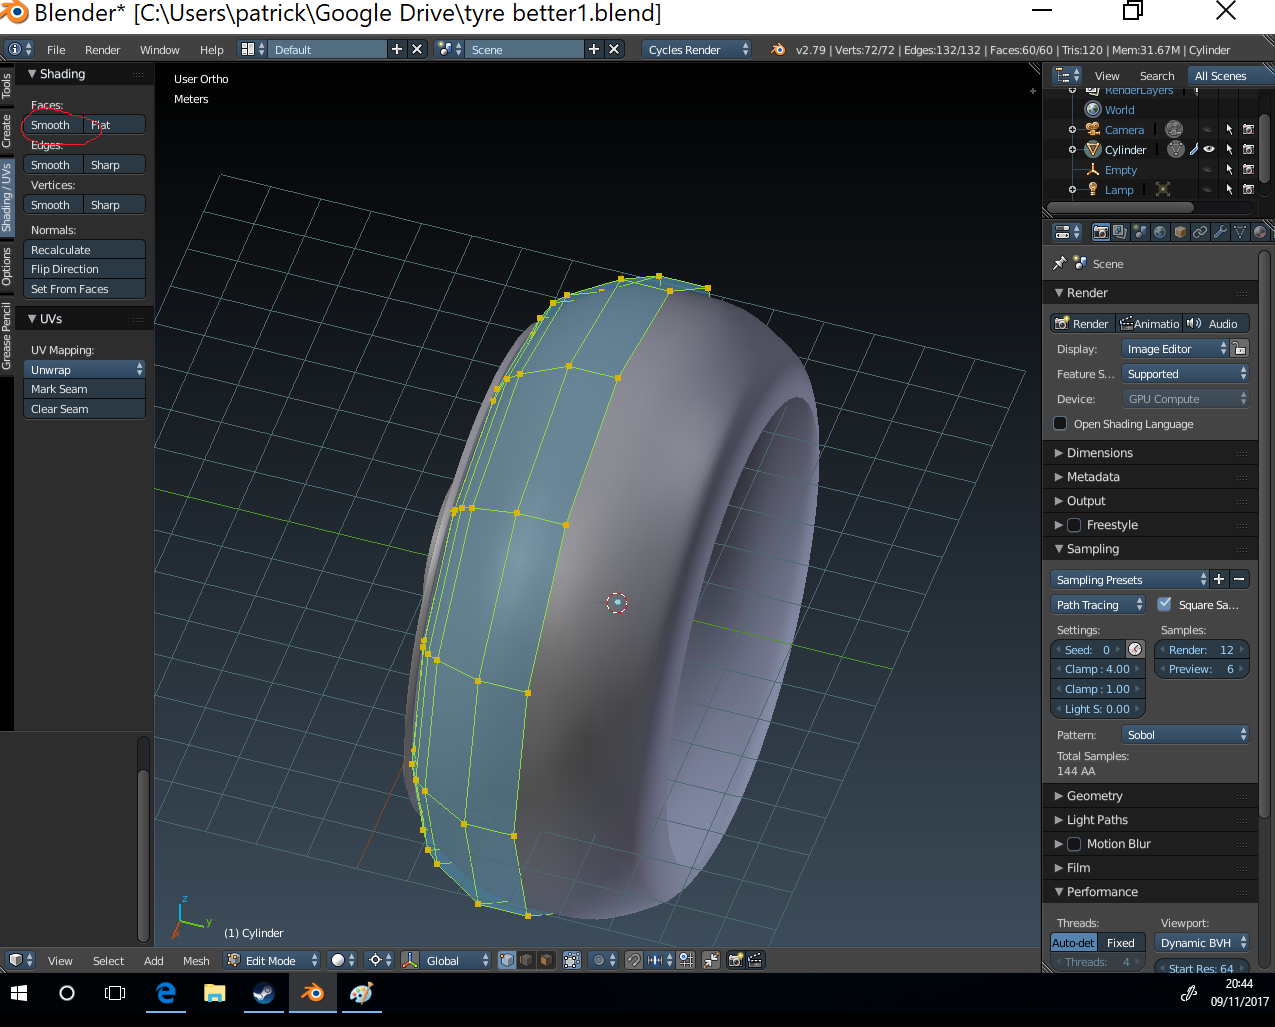Screen dimensions: 1275x1027
Task: Click the OpenGL render image icon
Action: (735, 960)
